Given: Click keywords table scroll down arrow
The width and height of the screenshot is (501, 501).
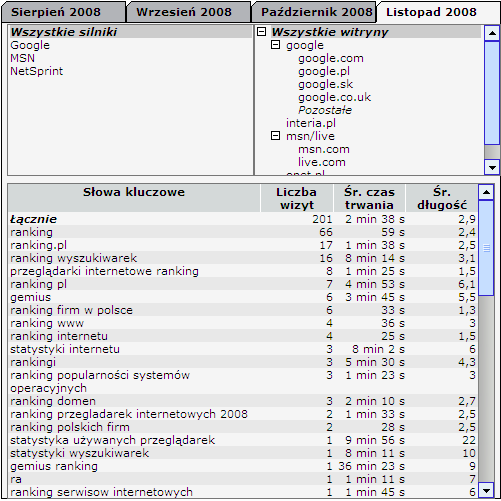Looking at the screenshot, I should point(486,490).
